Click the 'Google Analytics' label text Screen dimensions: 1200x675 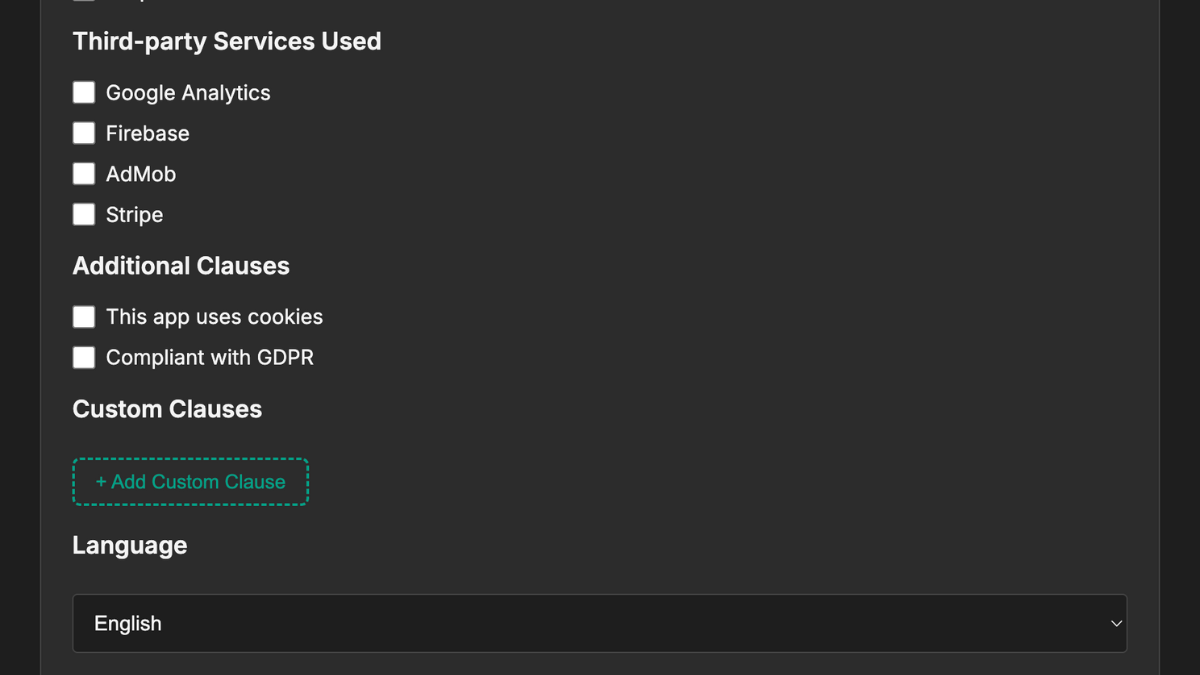188,93
